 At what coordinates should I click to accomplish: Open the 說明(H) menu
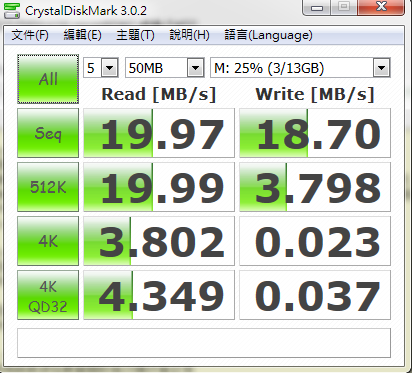click(189, 35)
